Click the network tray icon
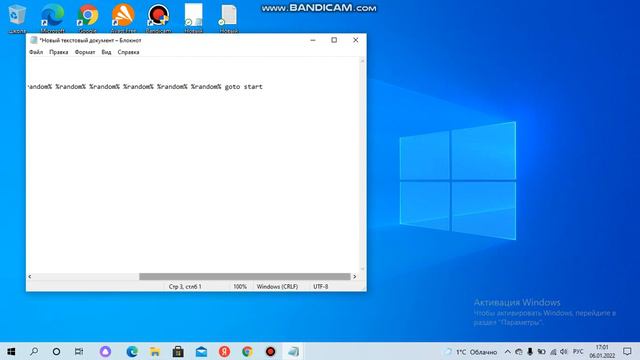Image resolution: width=640 pixels, height=360 pixels. coord(553,352)
